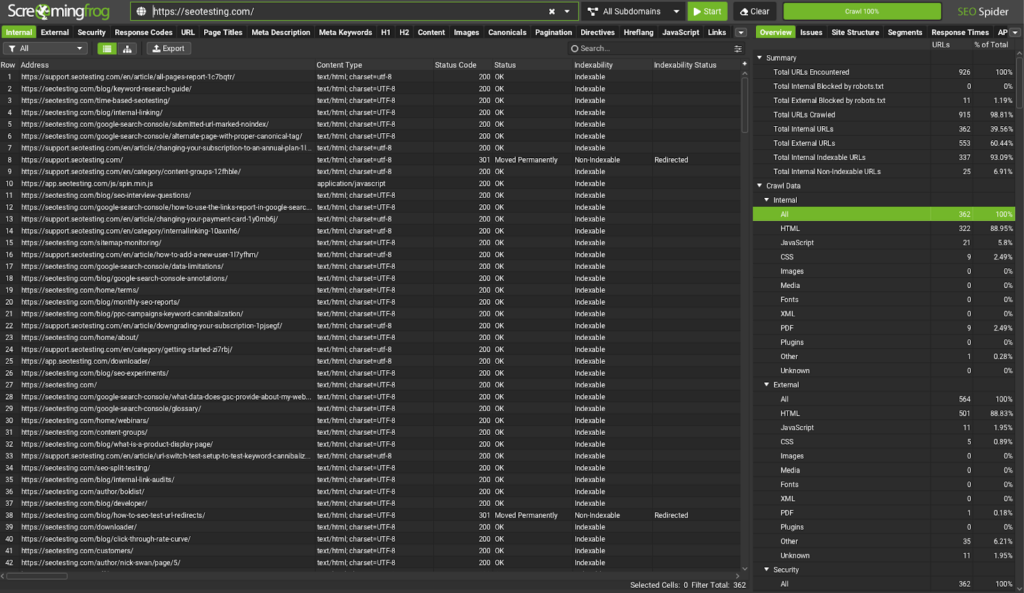Screen dimensions: 1024x593
Task: Open search filter options icon
Action: [x=737, y=48]
